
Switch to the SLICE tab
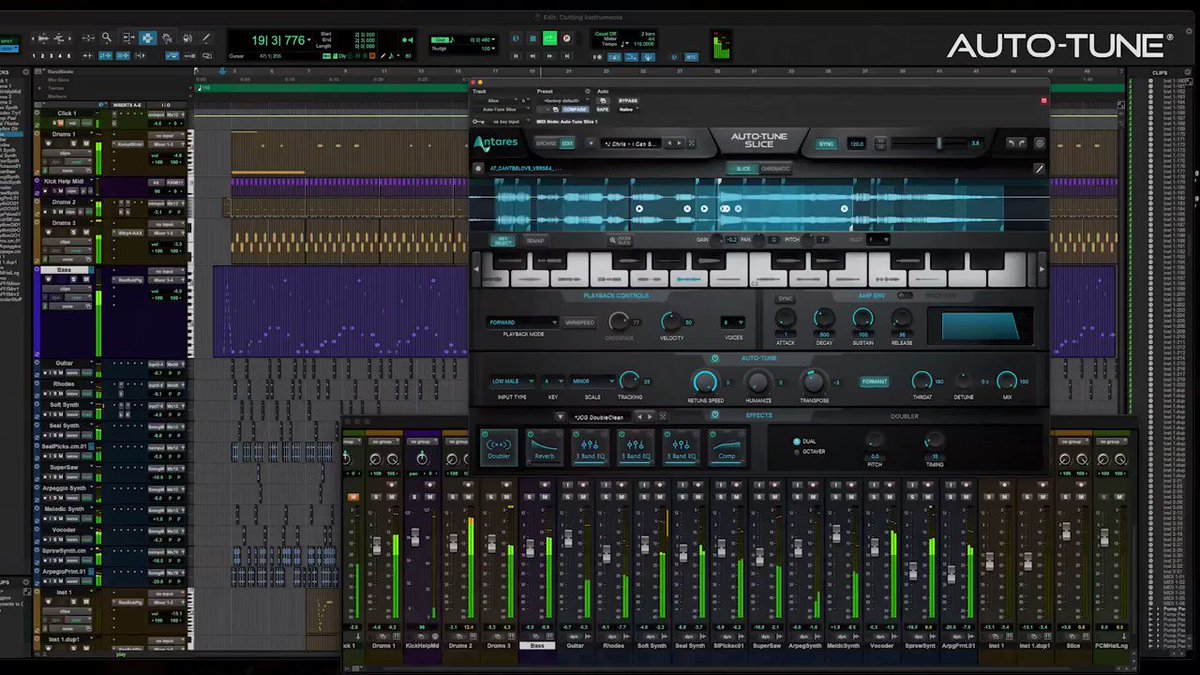(743, 168)
